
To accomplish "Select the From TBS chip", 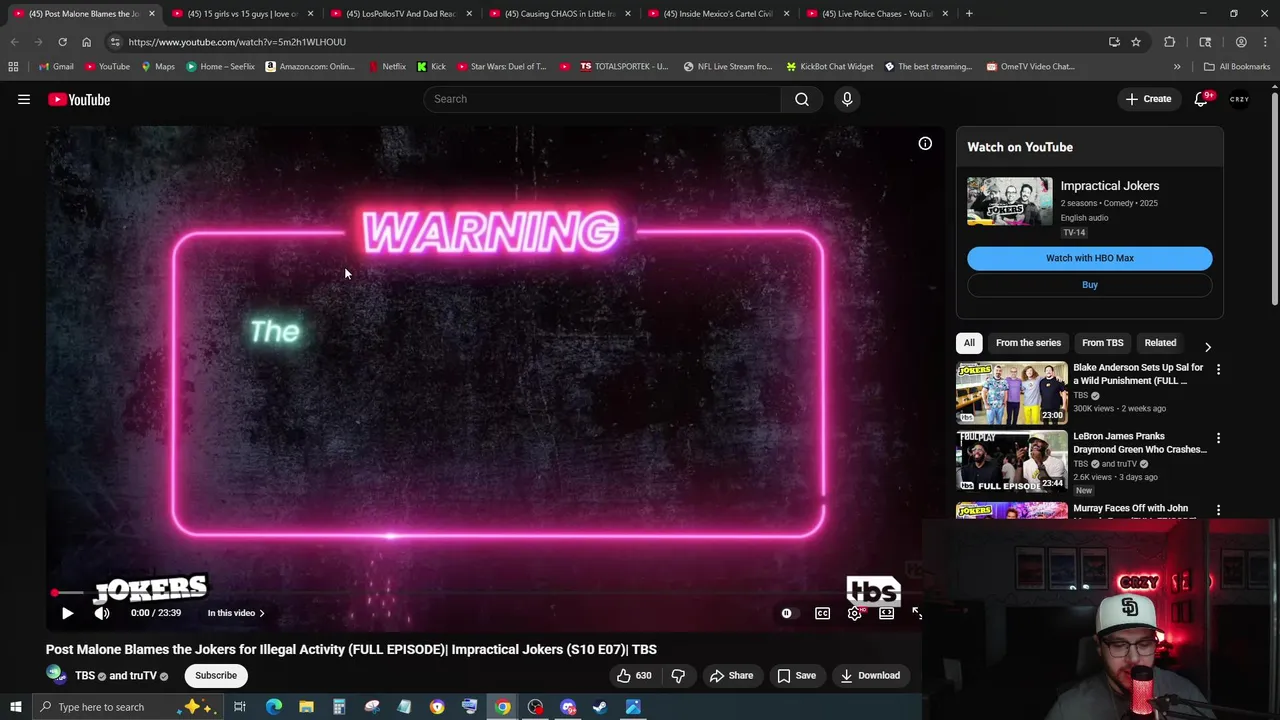I will pos(1102,343).
